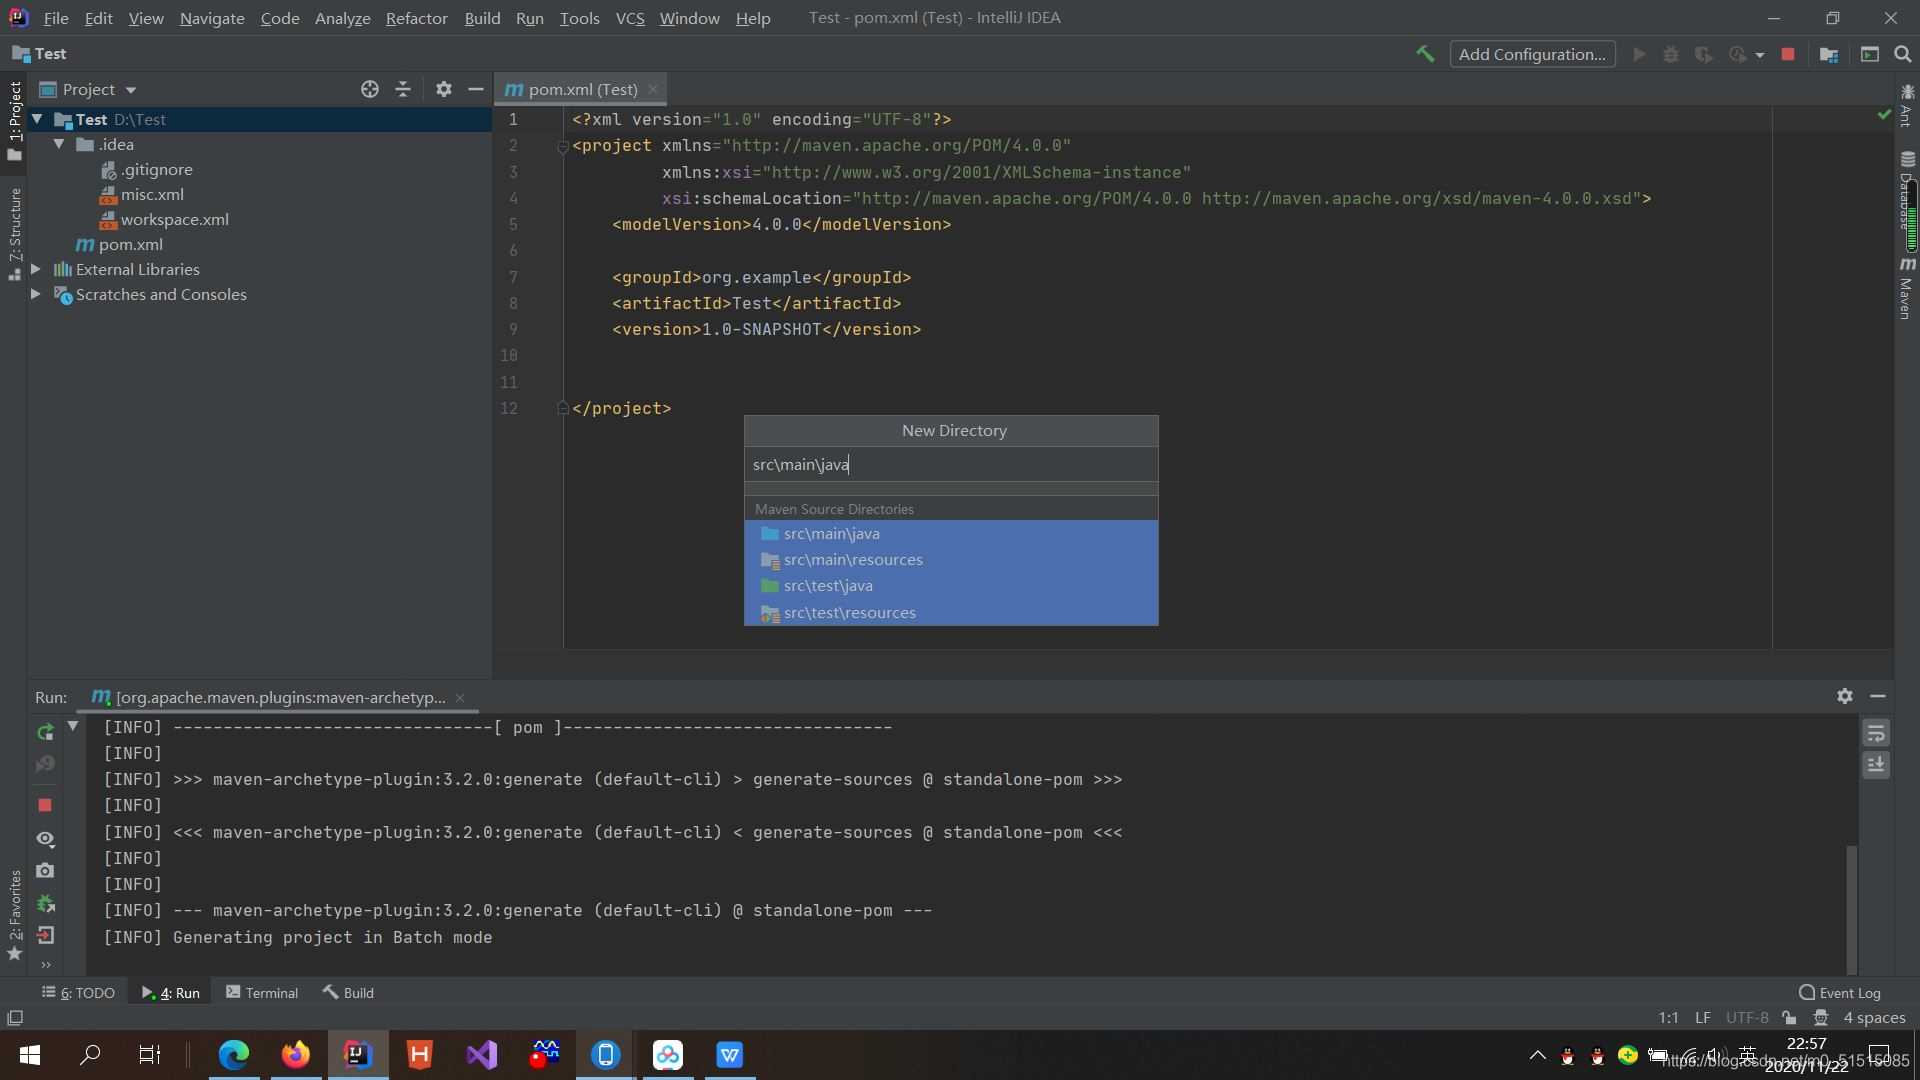The height and width of the screenshot is (1080, 1920).
Task: Click the search everywhere magnifier icon
Action: [1902, 54]
